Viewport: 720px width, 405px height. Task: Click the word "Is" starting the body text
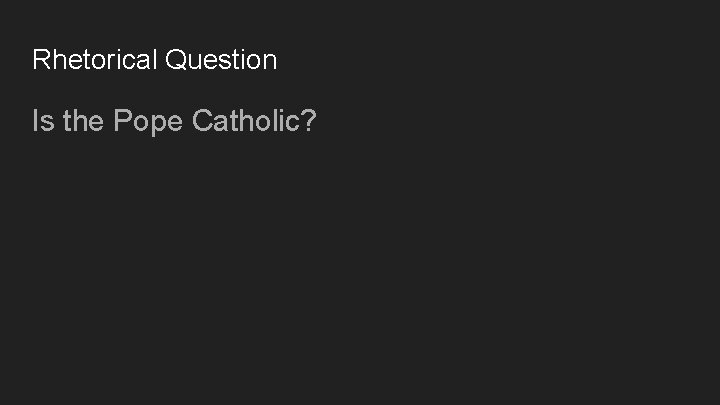point(42,123)
